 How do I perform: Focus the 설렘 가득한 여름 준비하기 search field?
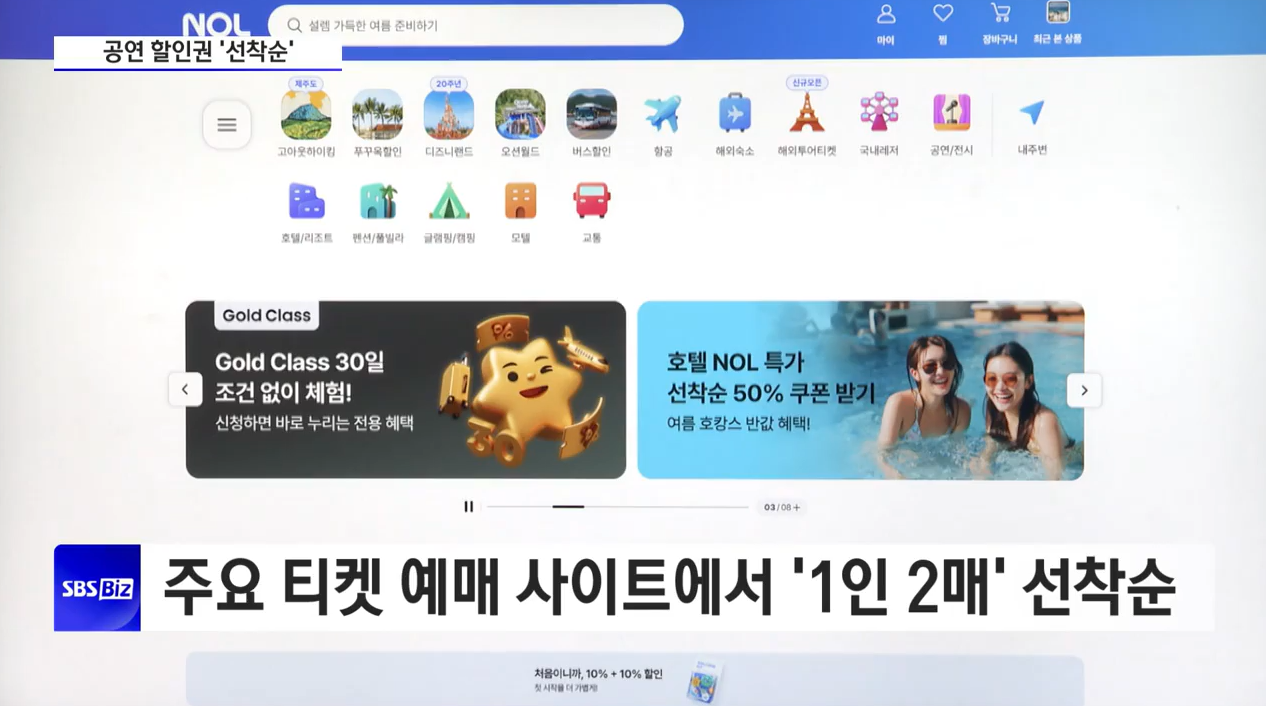[x=476, y=25]
